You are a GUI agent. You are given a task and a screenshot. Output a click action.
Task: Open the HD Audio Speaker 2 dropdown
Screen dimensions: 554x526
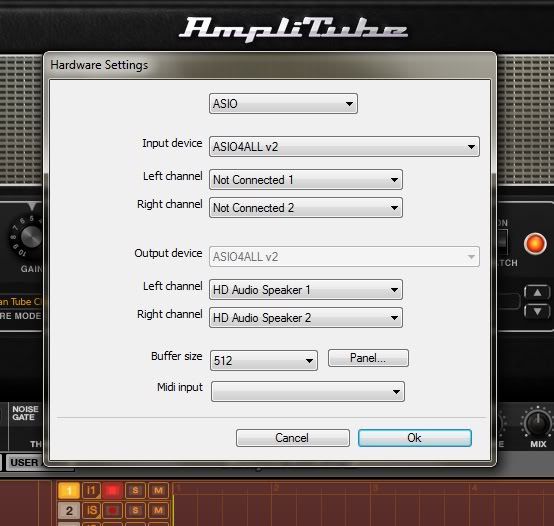pos(306,318)
